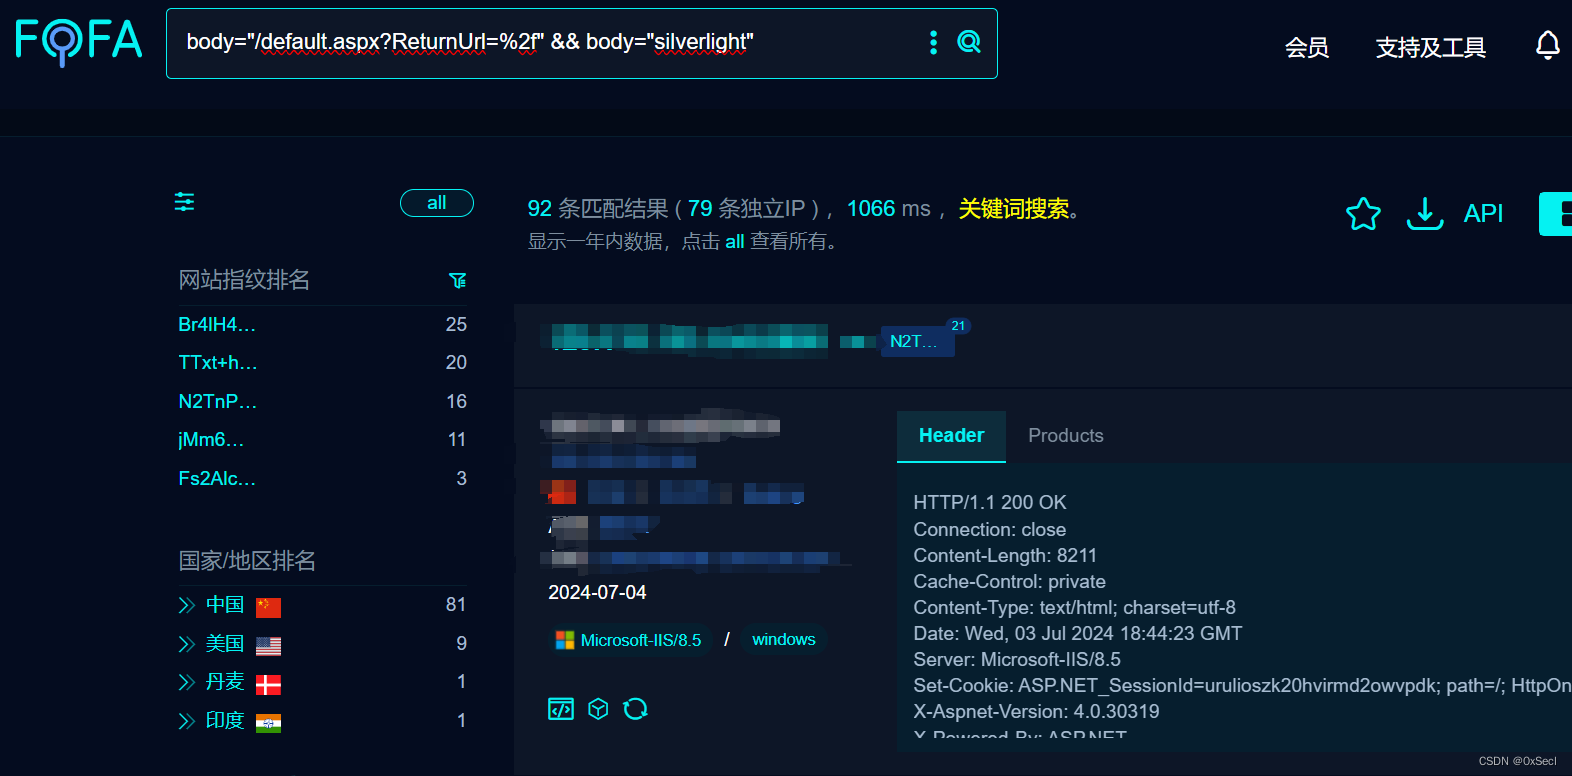
Task: Bookmark this query with the star icon
Action: (x=1363, y=213)
